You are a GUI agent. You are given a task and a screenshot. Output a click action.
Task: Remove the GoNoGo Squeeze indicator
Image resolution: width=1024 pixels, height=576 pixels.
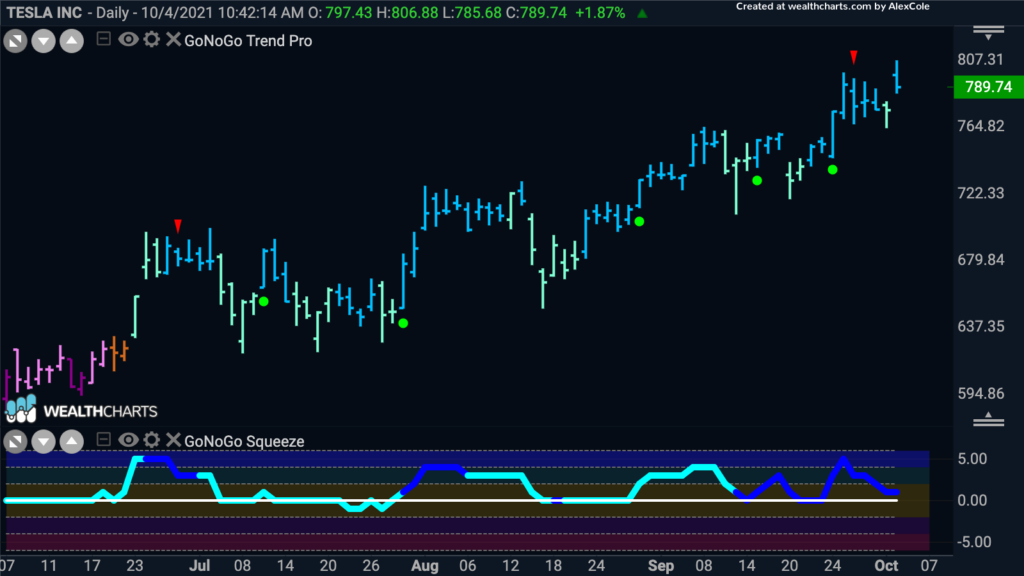[173, 440]
